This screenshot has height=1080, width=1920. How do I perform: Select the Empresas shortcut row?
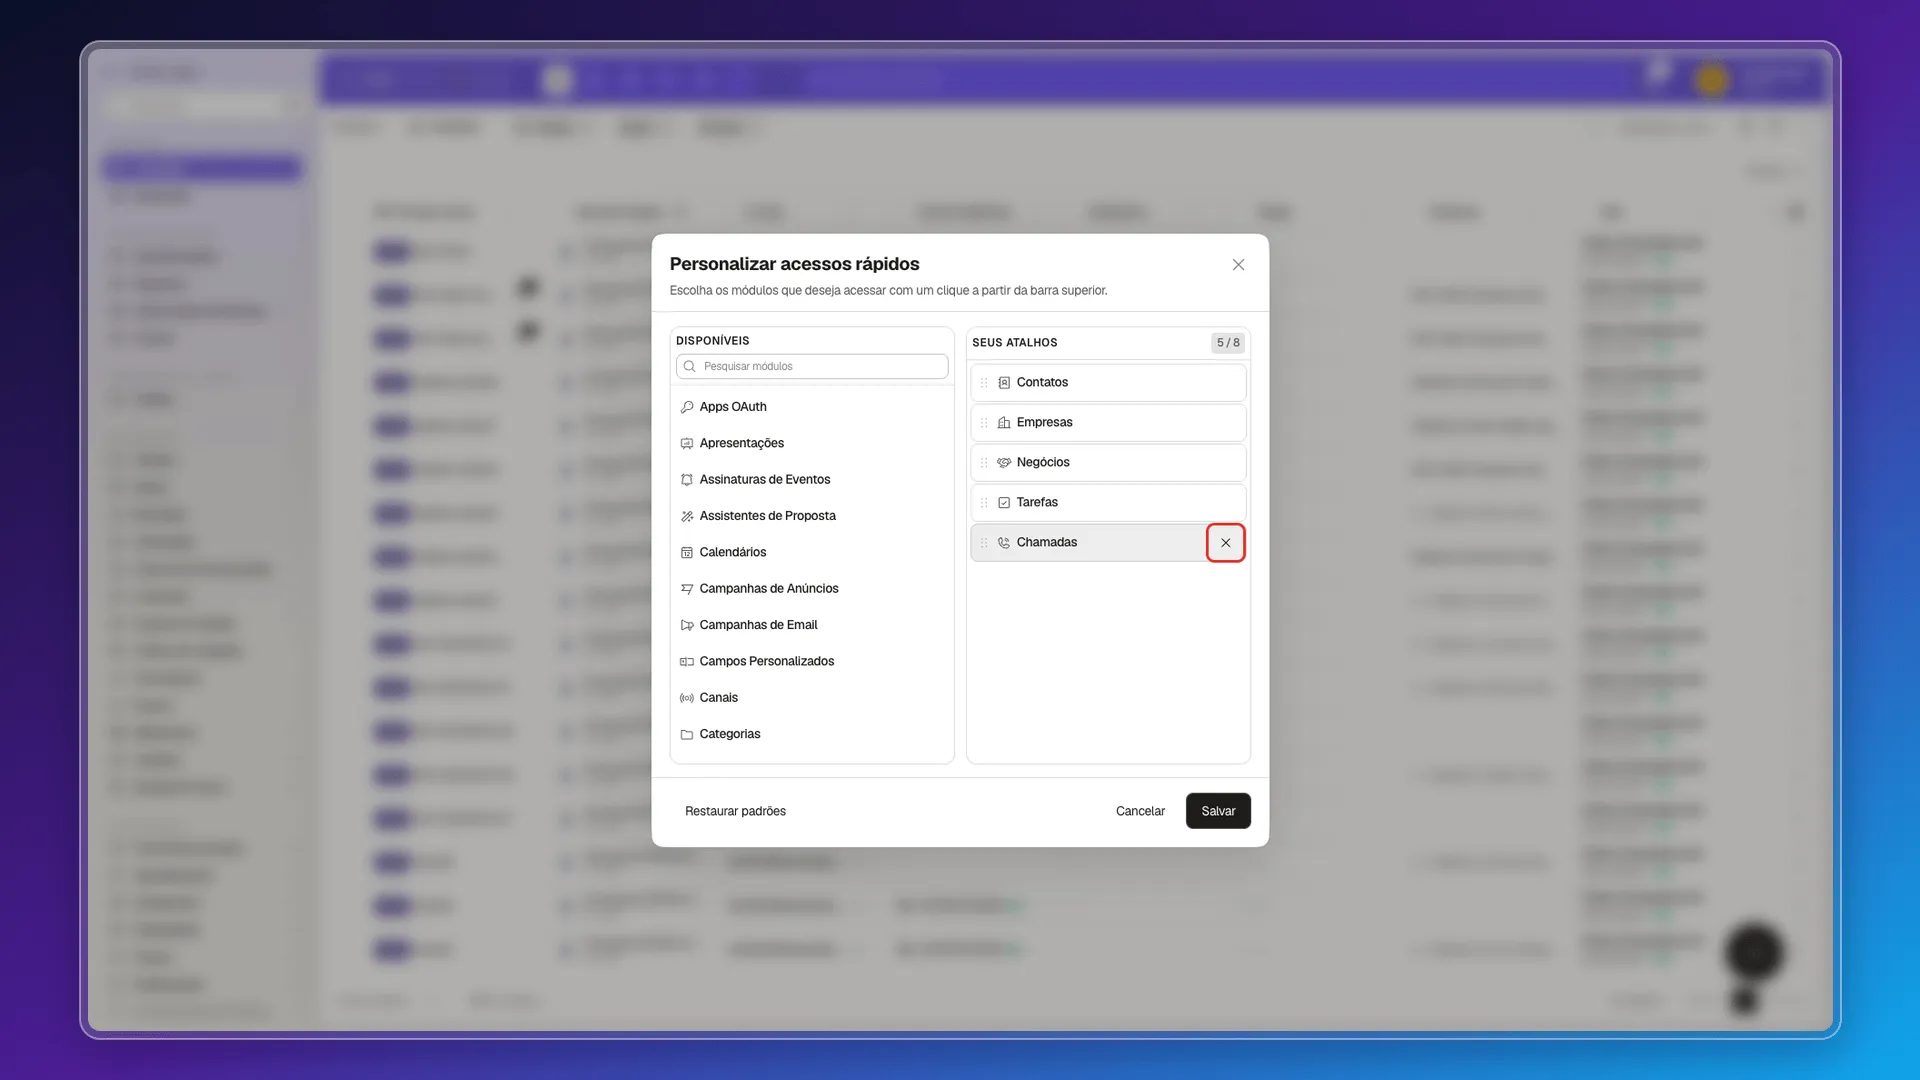(1108, 423)
